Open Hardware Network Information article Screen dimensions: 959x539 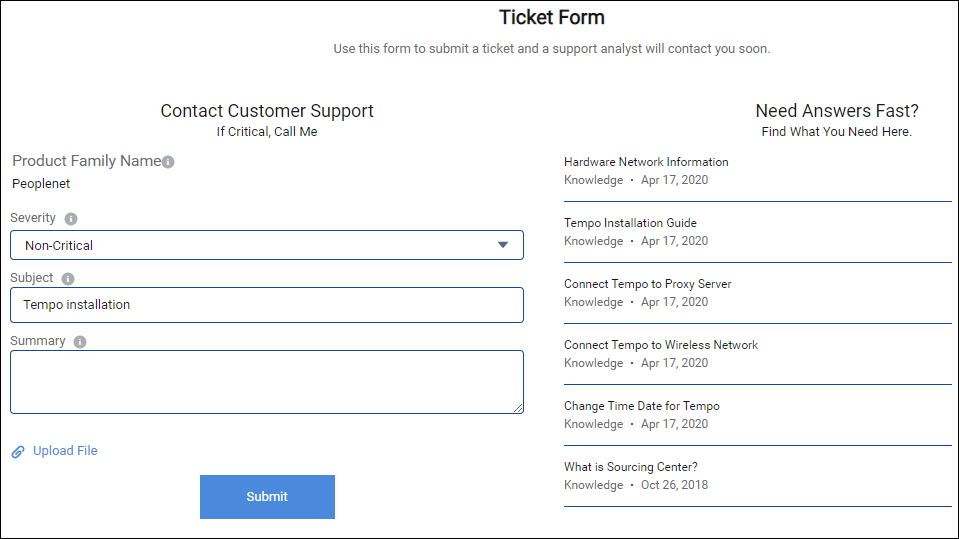(646, 162)
